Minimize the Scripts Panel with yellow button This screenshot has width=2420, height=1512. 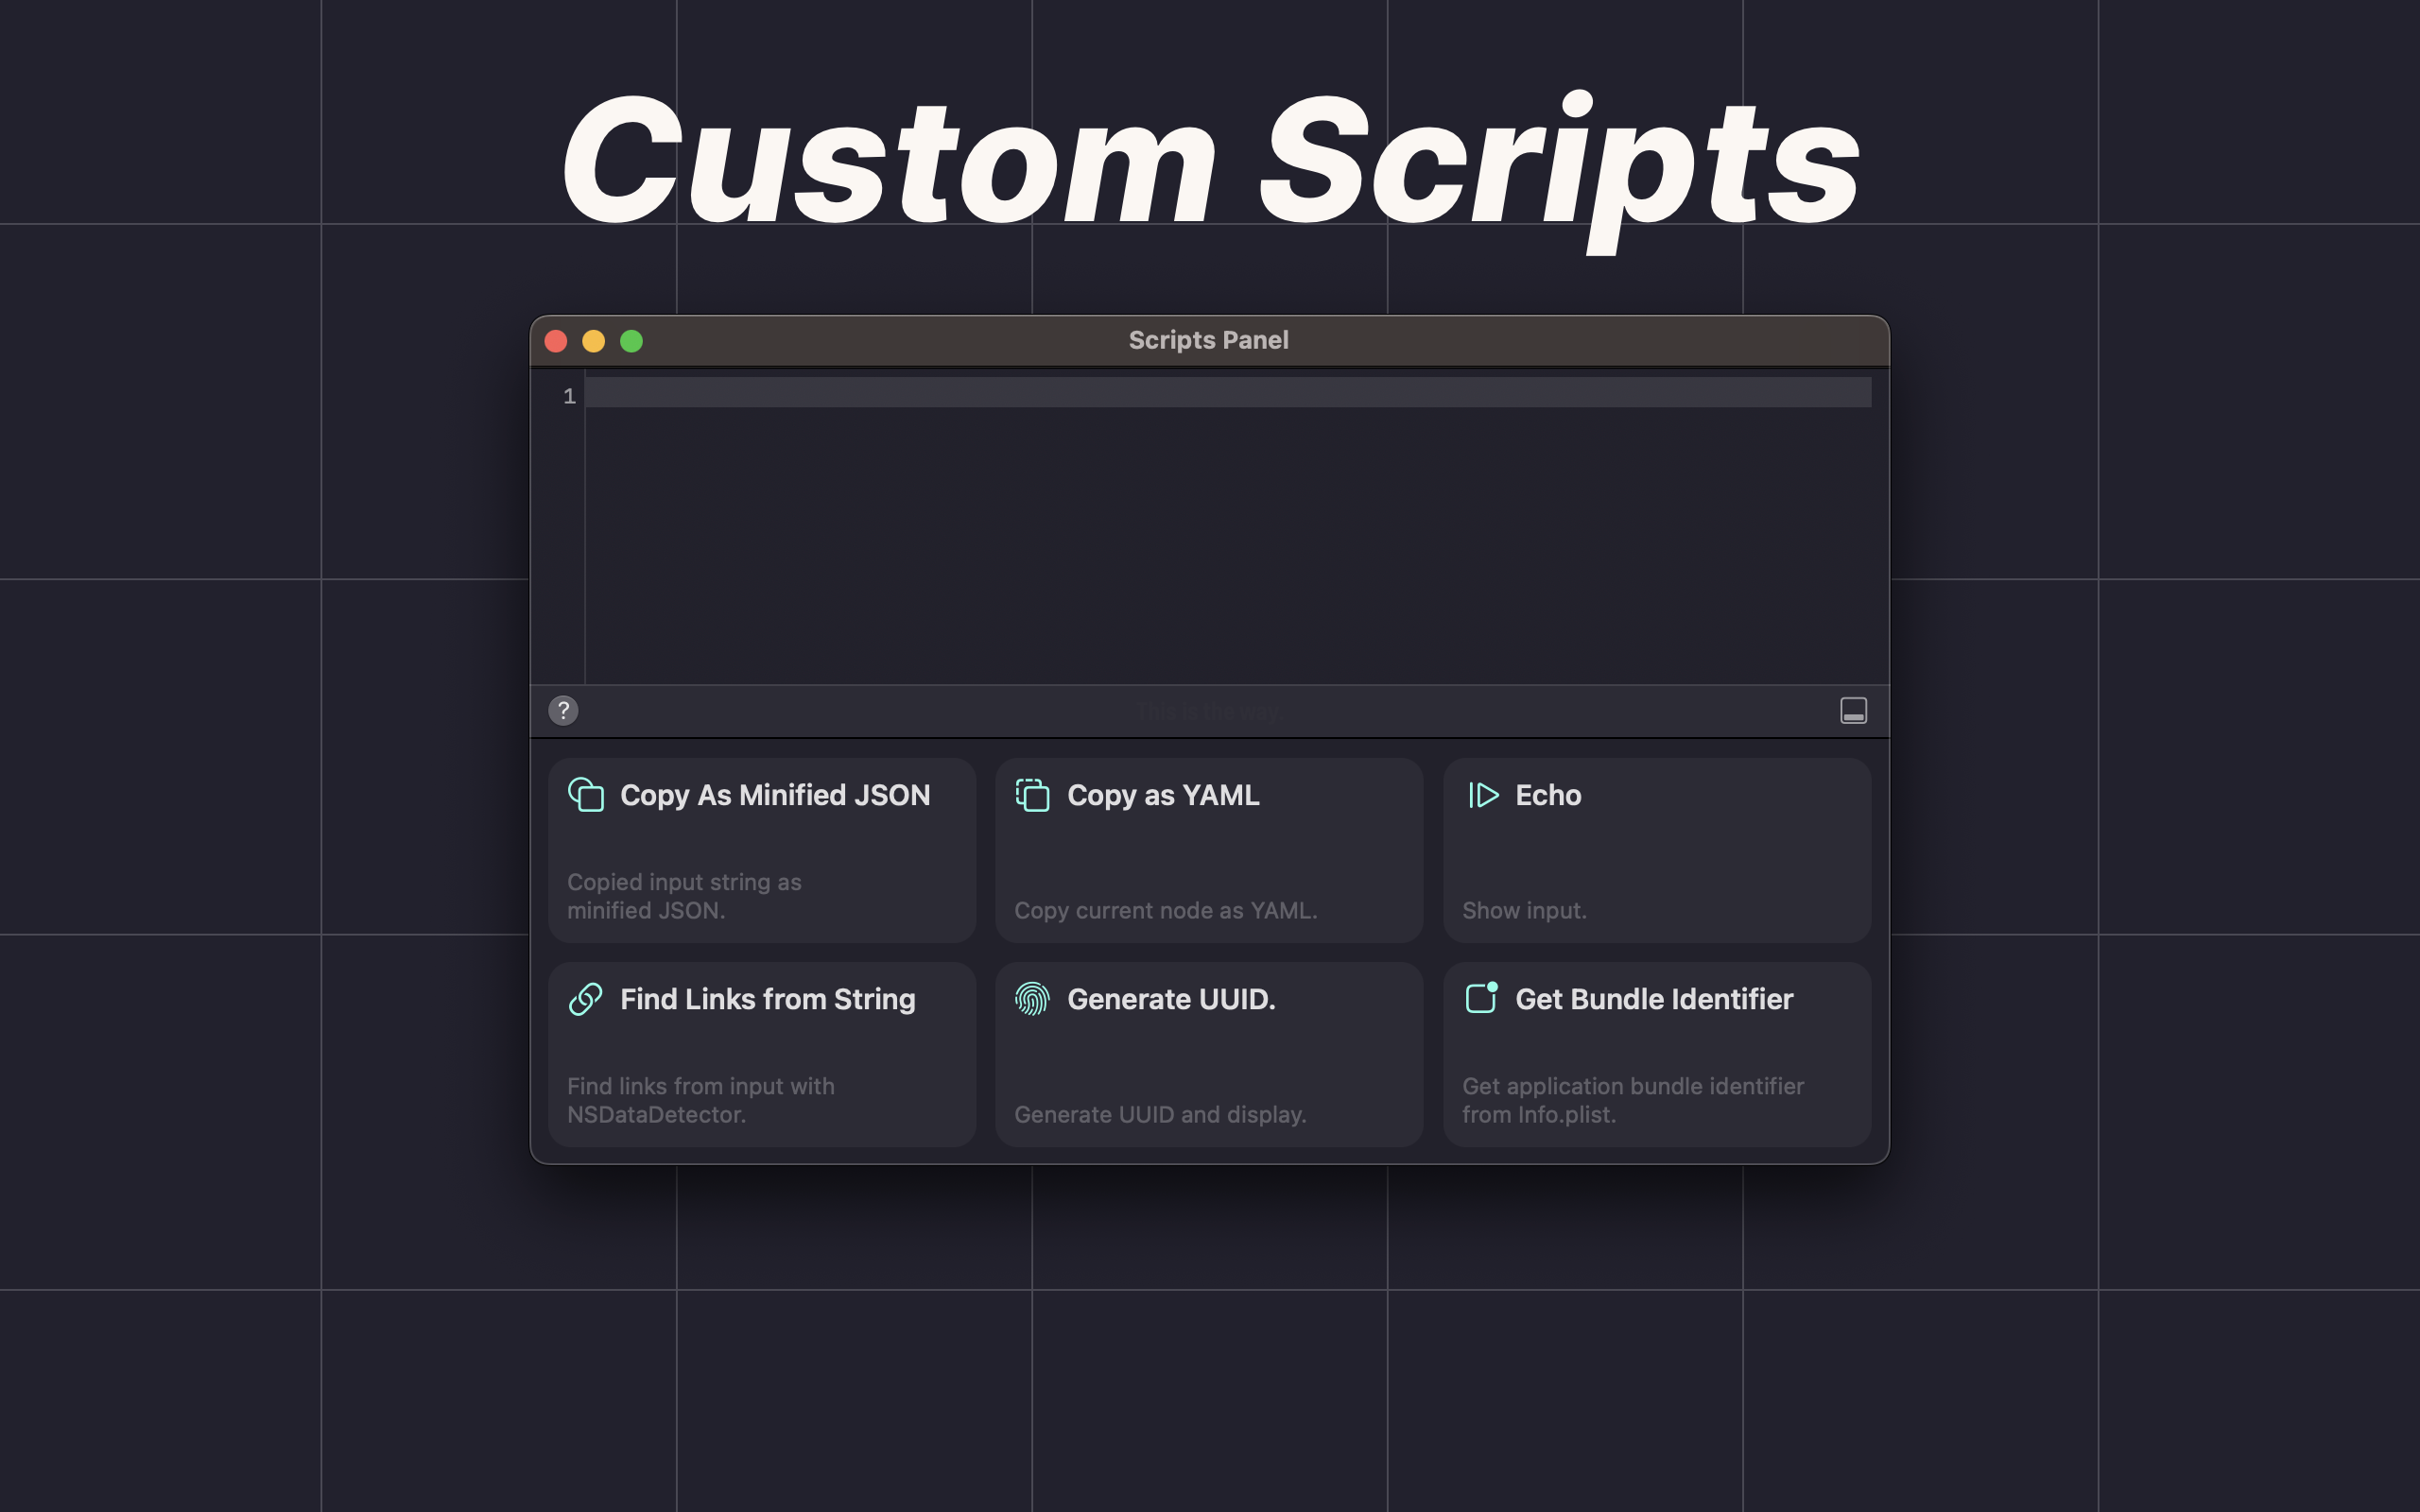coord(593,341)
